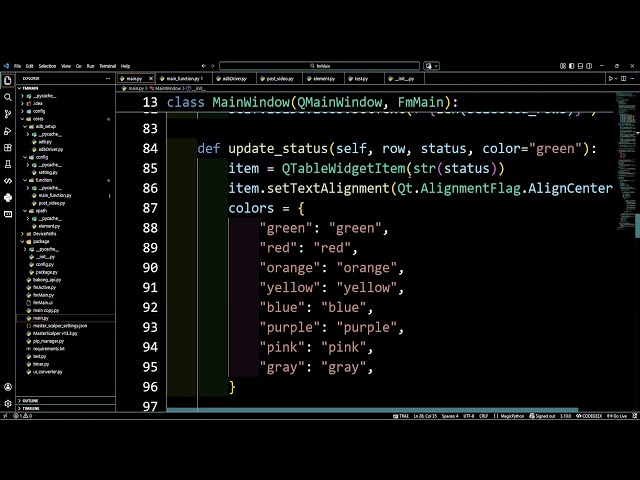The image size is (640, 480).
Task: Toggle the Primary Side Bar
Action: [x=571, y=66]
